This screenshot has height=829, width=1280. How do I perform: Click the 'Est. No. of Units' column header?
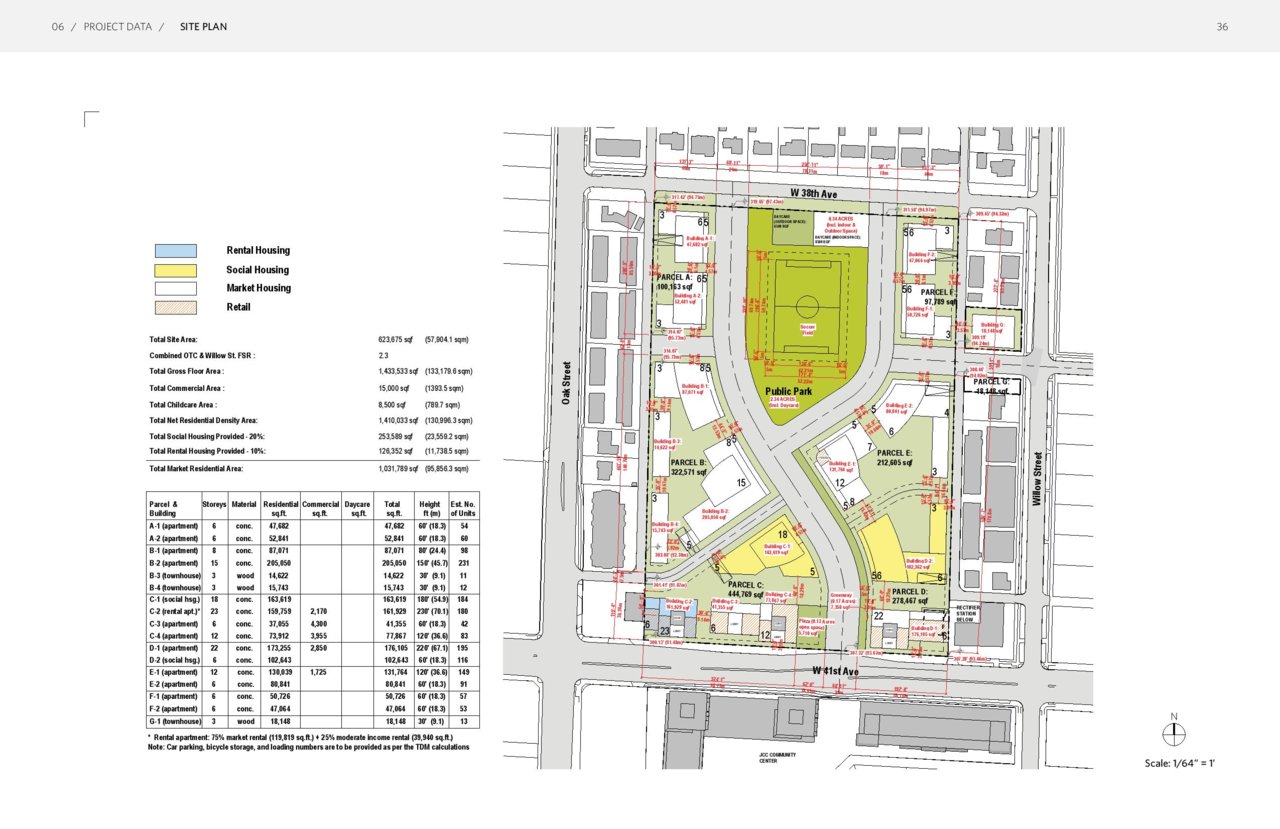tap(463, 508)
